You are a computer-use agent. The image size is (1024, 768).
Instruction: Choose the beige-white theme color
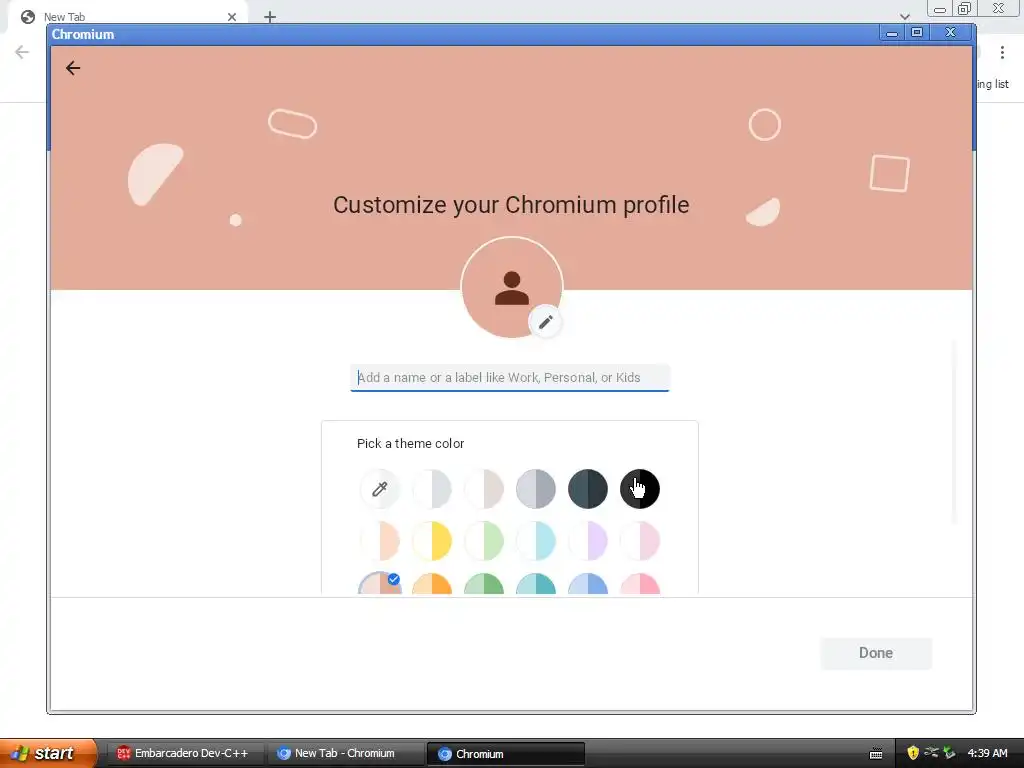tap(484, 488)
